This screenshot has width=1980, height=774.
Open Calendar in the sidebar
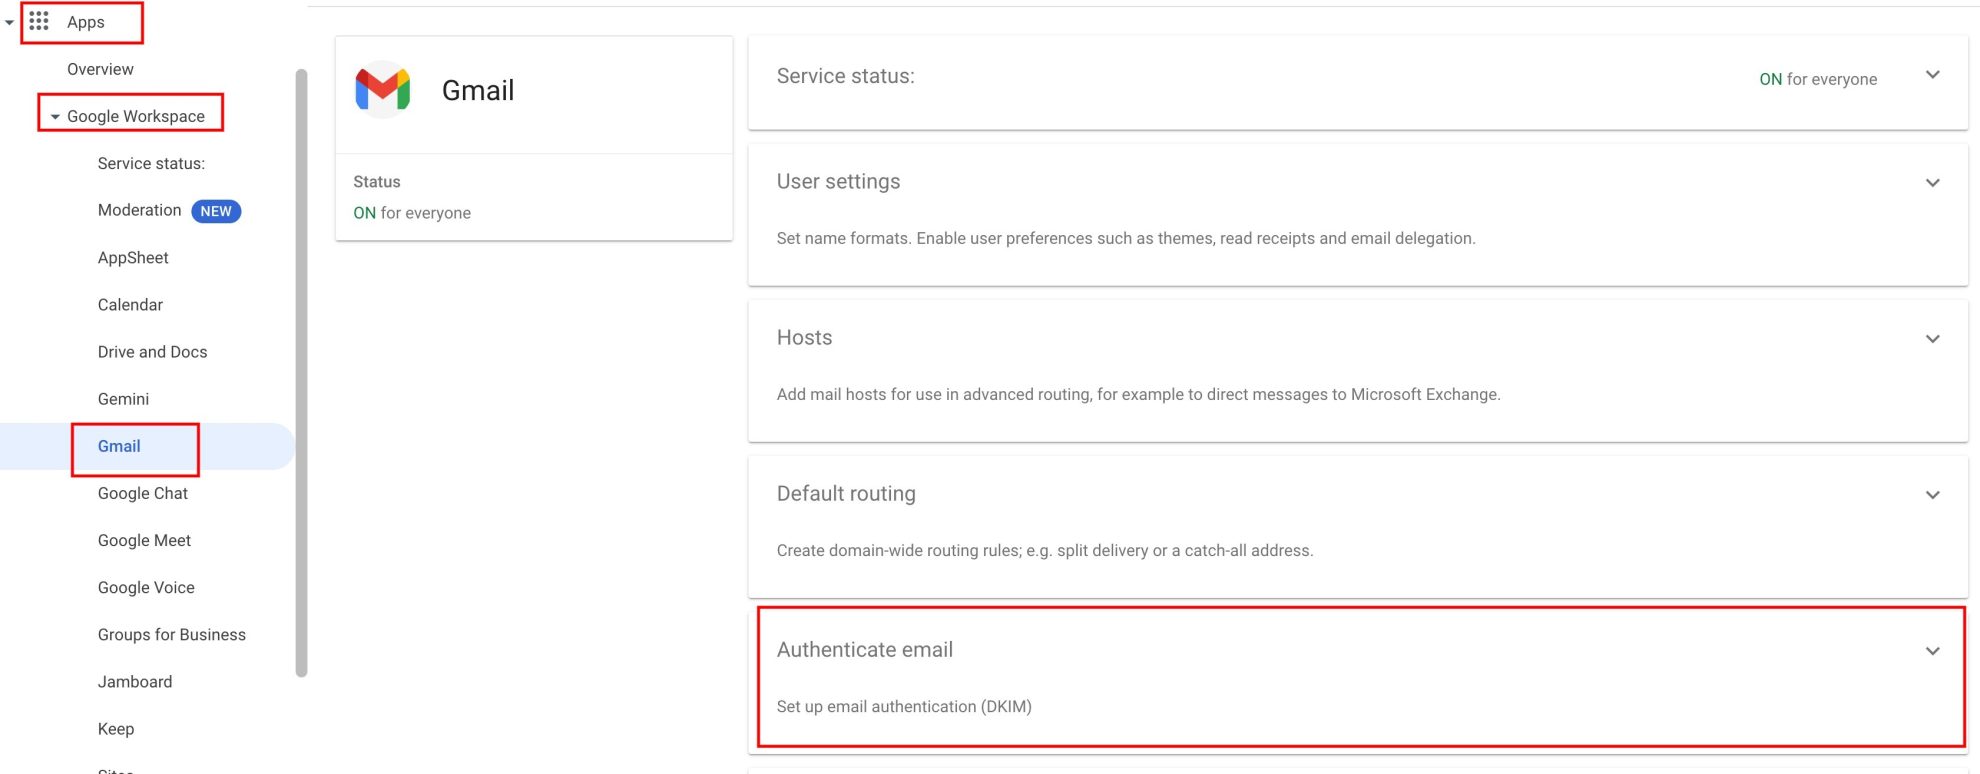coord(130,305)
